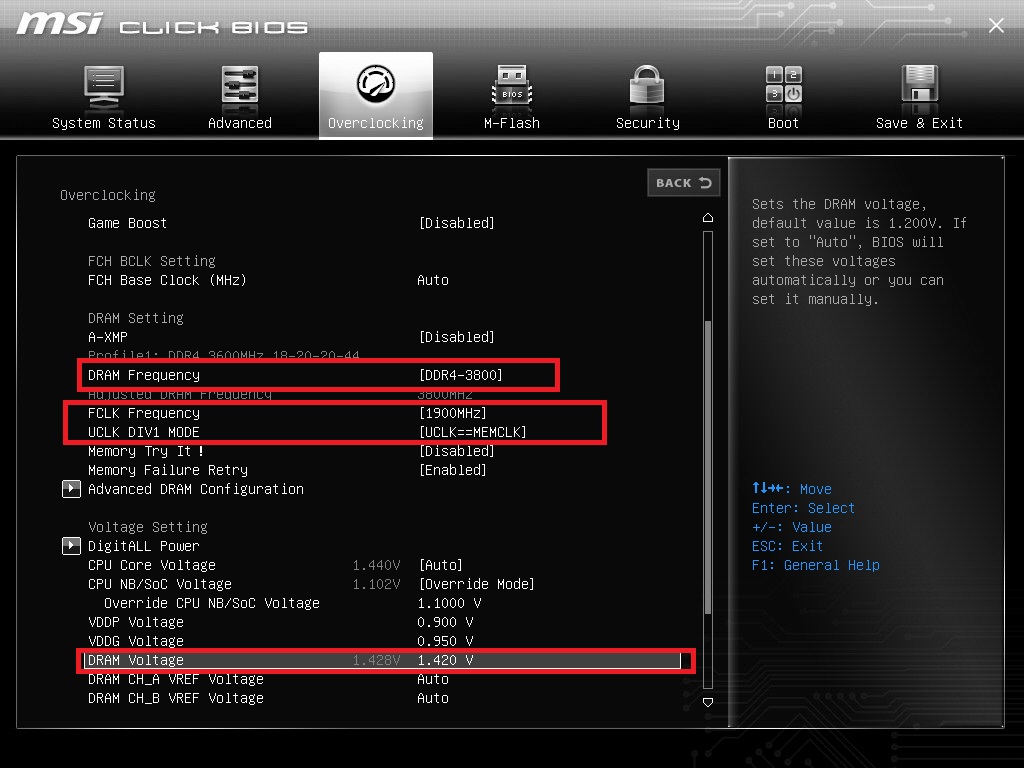Change FCH Base Clock Auto value
Viewport: 1024px width, 768px height.
(x=433, y=280)
